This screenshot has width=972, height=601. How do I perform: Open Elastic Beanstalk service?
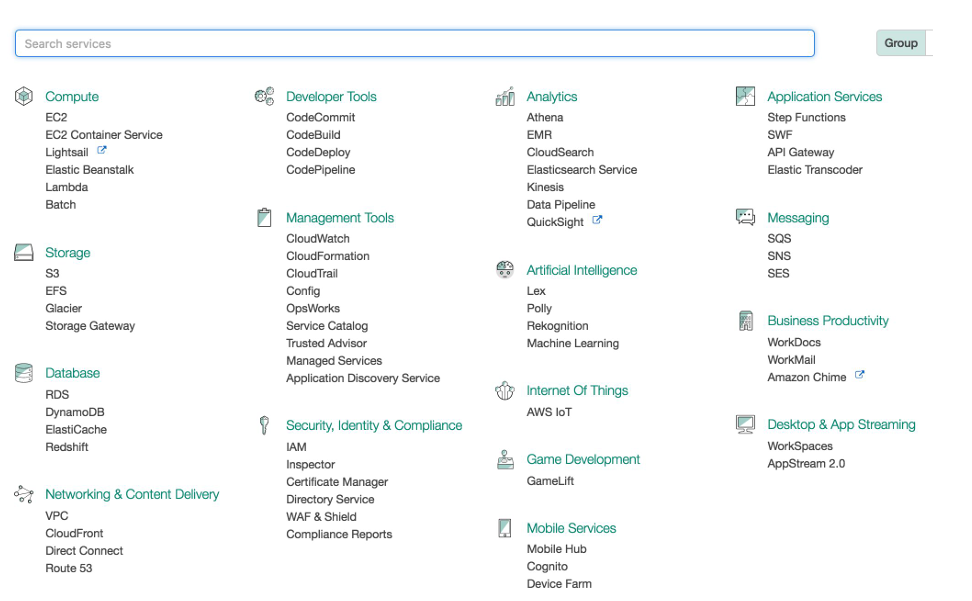click(x=89, y=169)
